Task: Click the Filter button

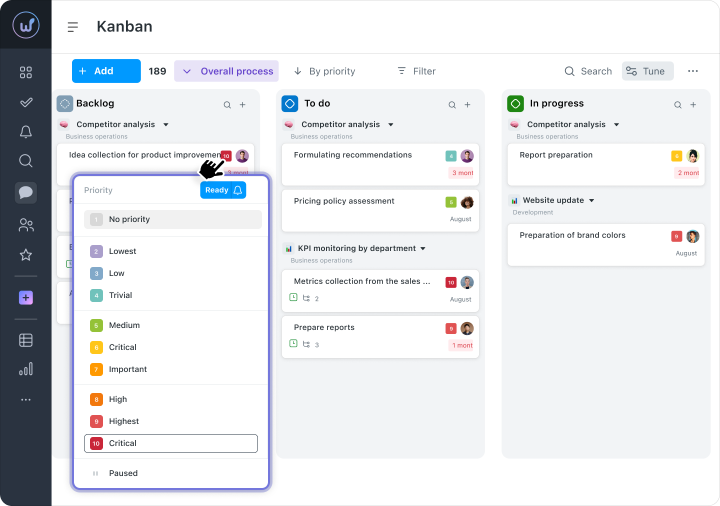Action: pos(416,71)
